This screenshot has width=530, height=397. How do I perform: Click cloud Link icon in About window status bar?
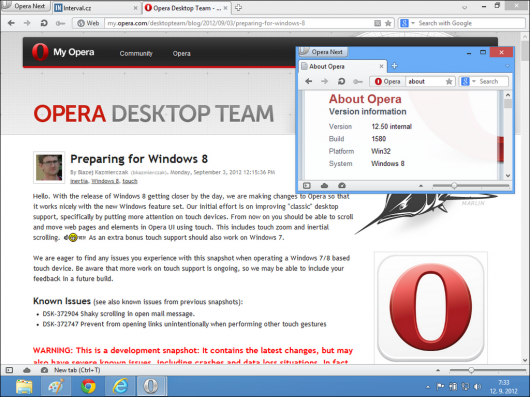(324, 185)
